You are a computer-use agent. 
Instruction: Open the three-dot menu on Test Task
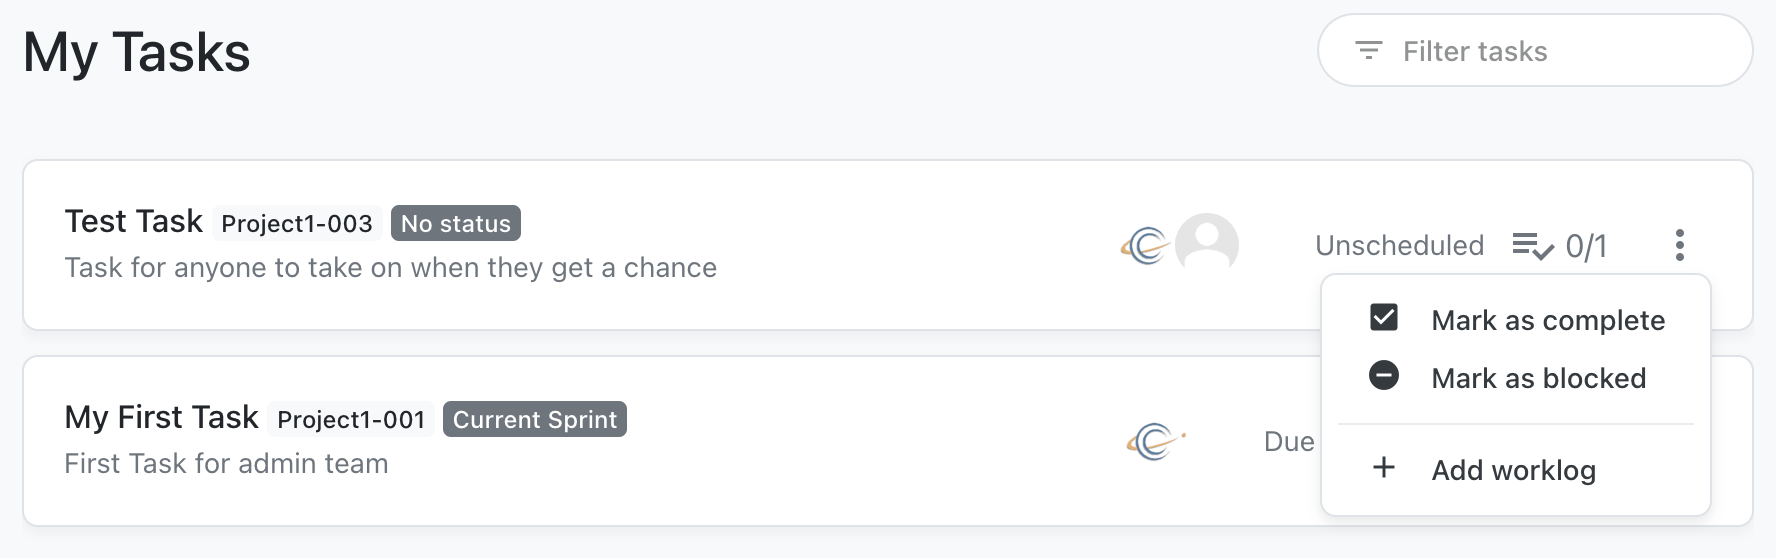[1679, 245]
